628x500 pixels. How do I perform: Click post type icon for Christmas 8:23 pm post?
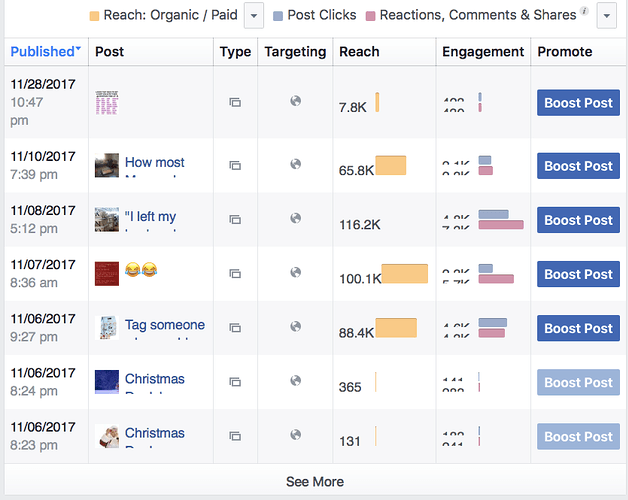(x=235, y=436)
